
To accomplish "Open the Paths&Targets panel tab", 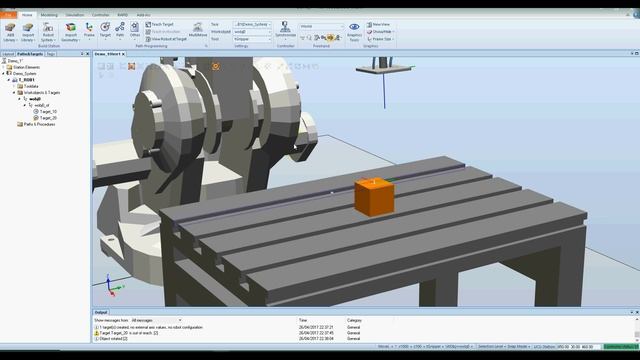I will pos(30,54).
